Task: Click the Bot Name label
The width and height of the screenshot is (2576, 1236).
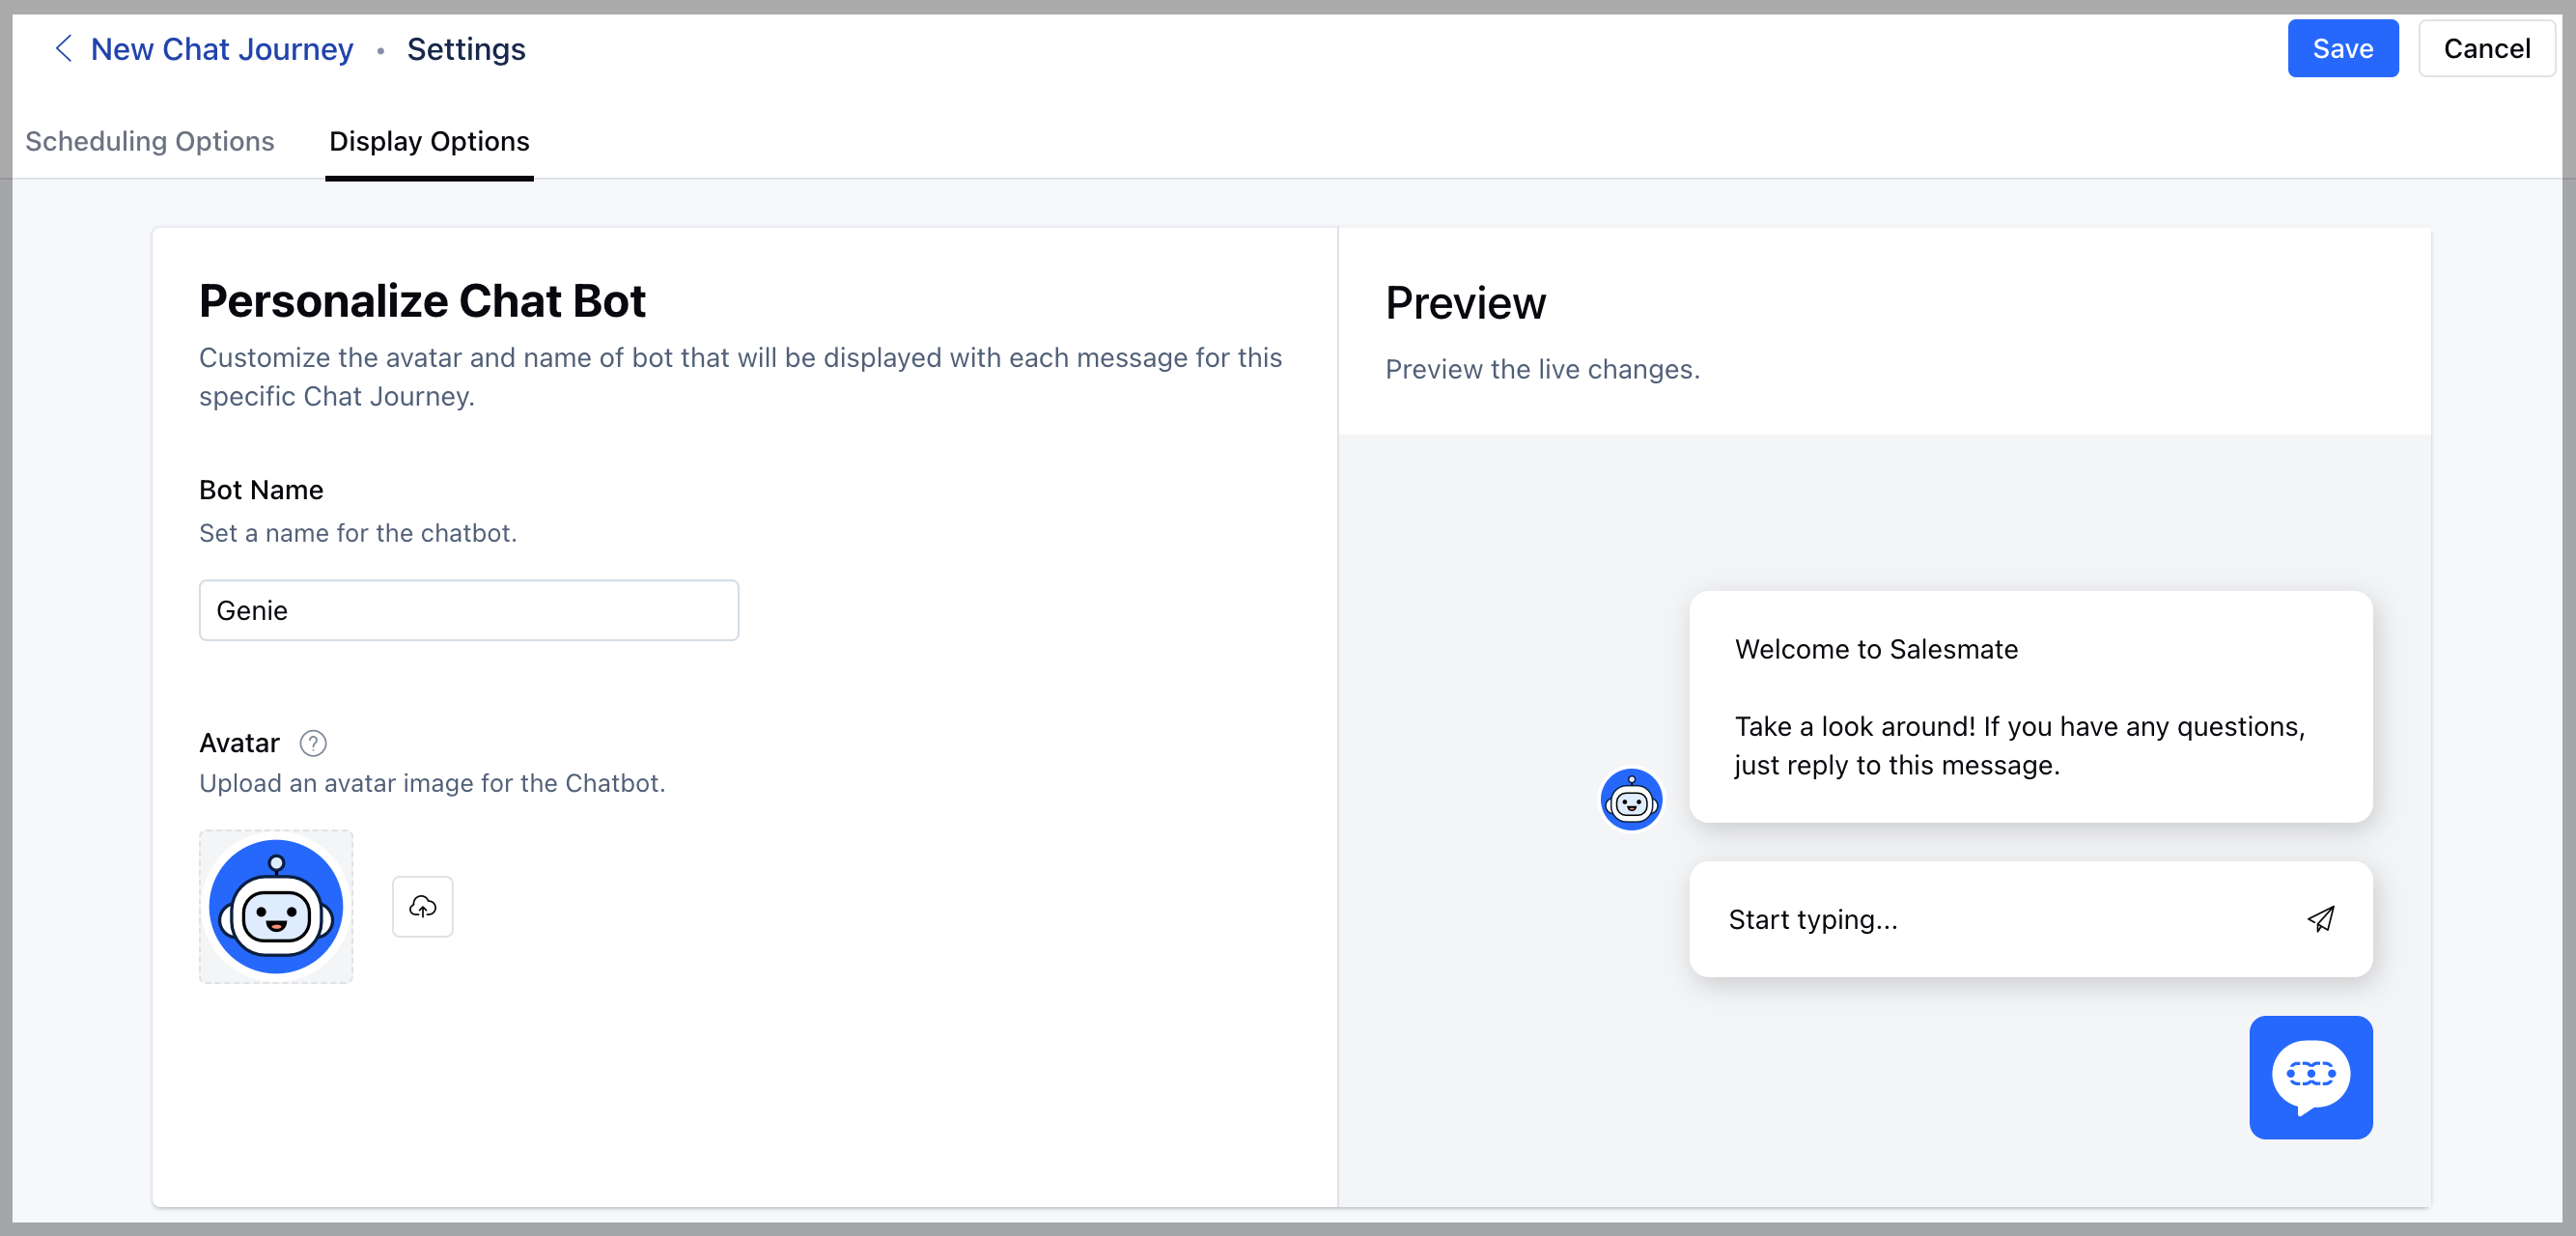Action: pos(261,490)
